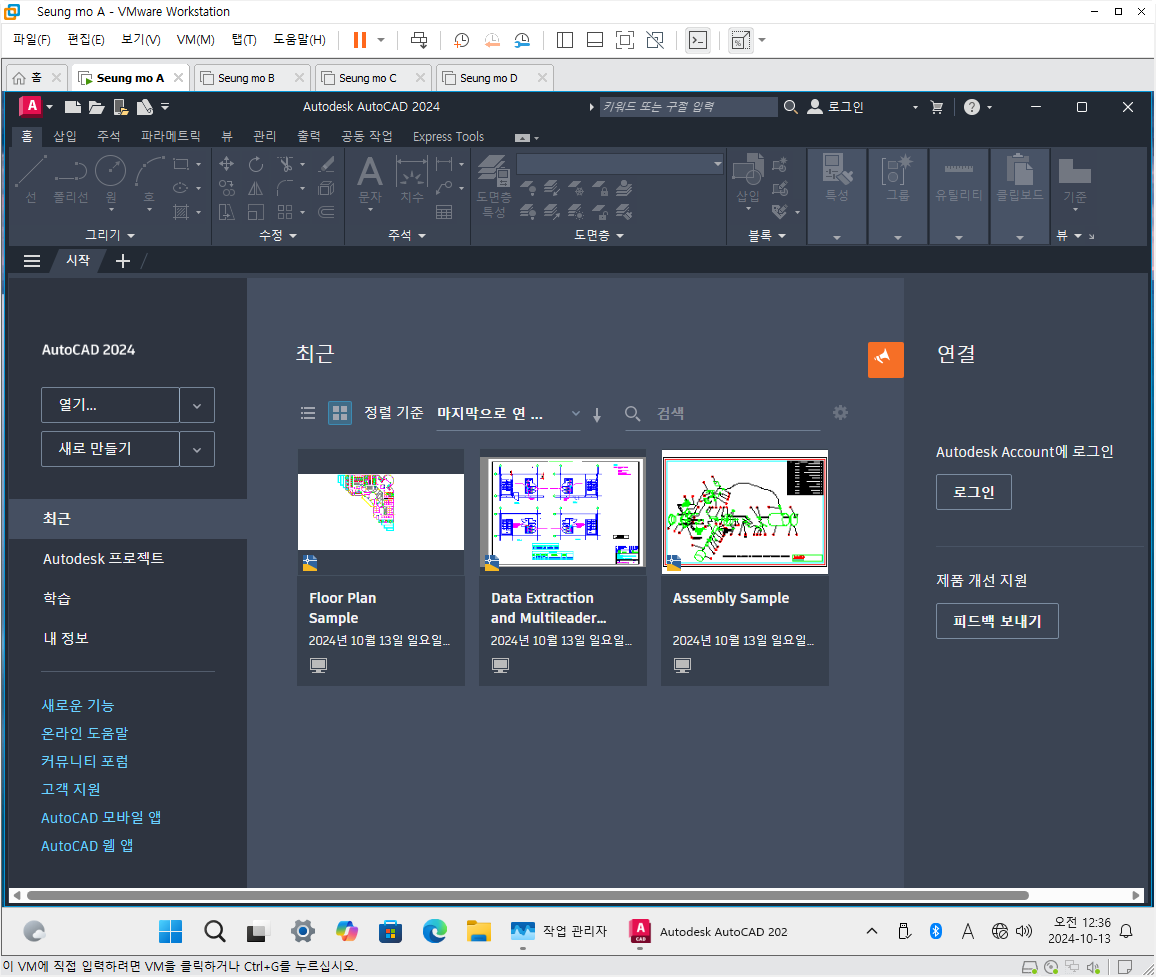Open the 온라인 도움말 link

pos(85,734)
